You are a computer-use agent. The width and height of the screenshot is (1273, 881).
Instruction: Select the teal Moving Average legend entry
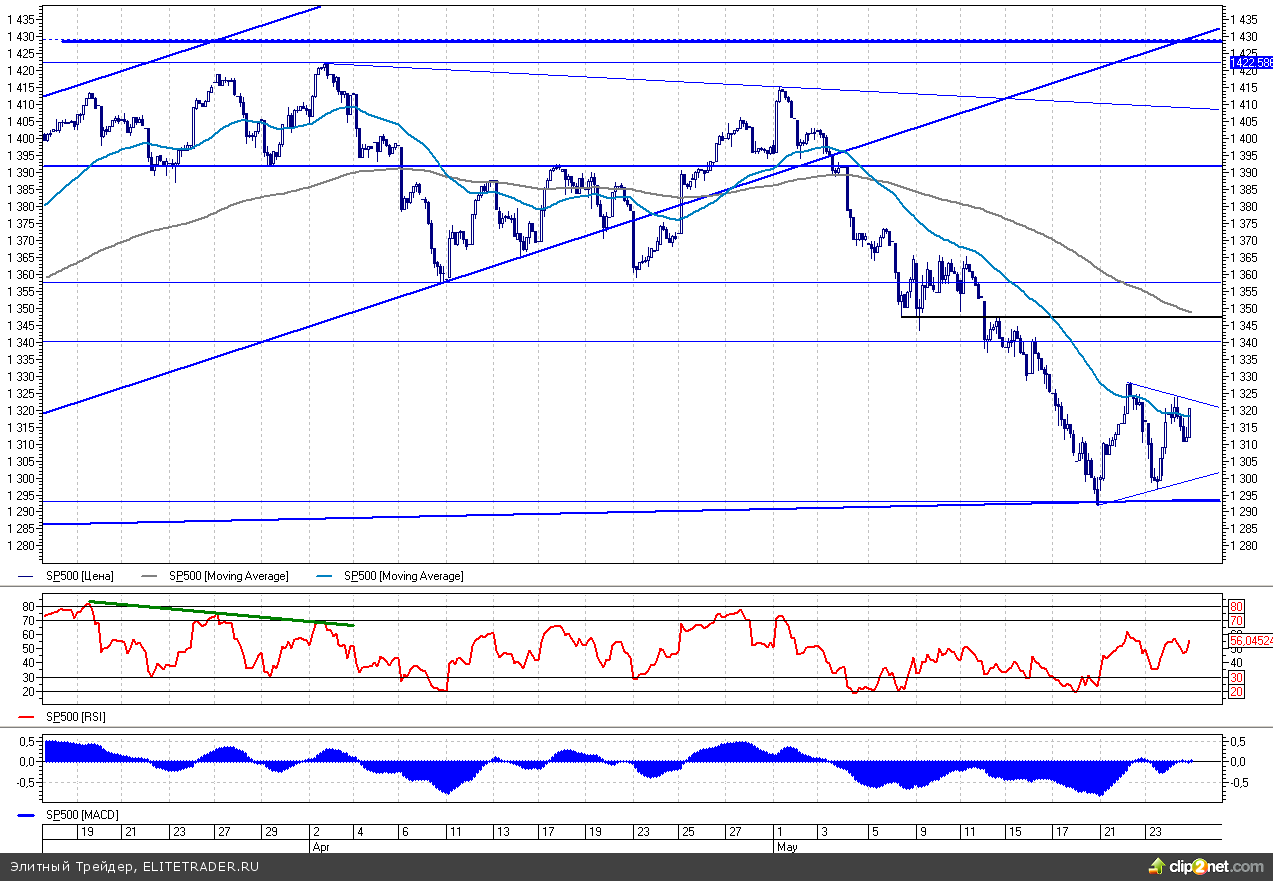tap(403, 576)
